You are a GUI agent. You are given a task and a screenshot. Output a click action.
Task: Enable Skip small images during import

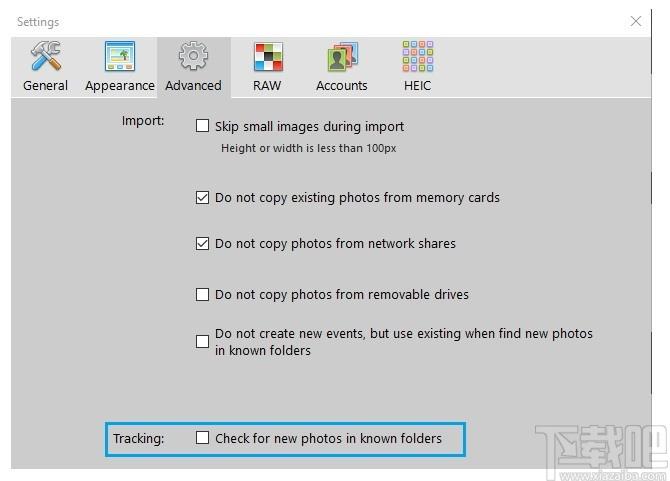pos(203,127)
